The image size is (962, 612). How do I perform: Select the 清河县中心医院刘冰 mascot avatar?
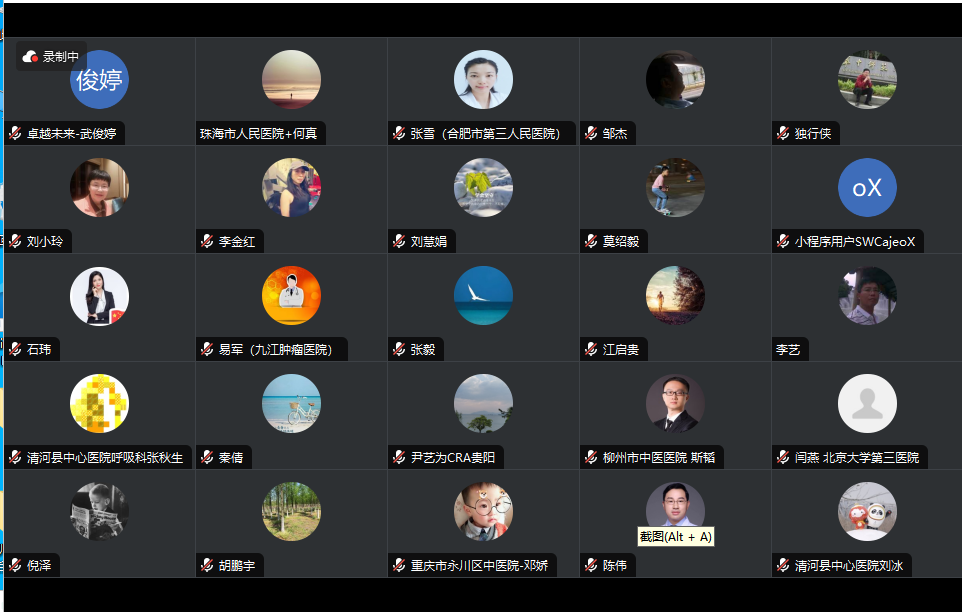pyautogui.click(x=867, y=511)
